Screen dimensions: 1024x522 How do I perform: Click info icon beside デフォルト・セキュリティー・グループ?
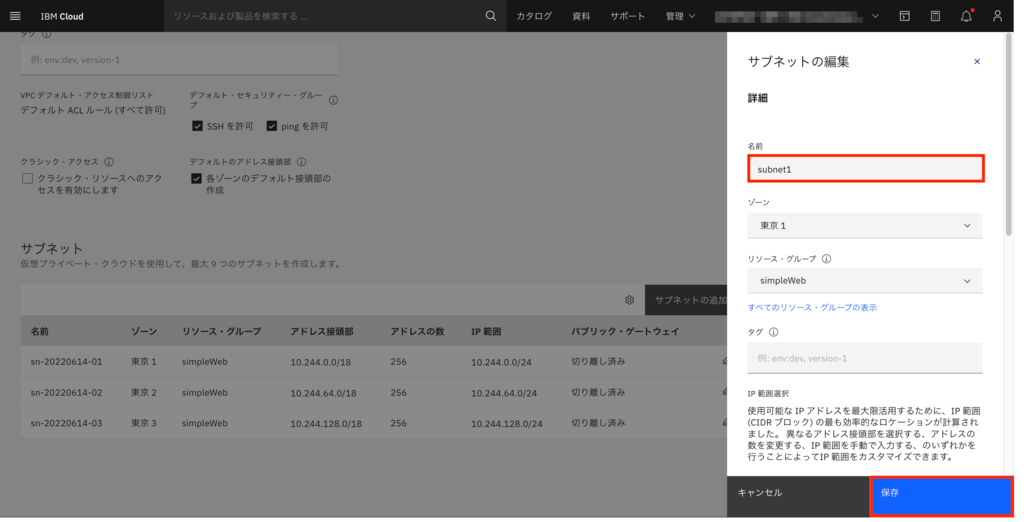tap(333, 100)
